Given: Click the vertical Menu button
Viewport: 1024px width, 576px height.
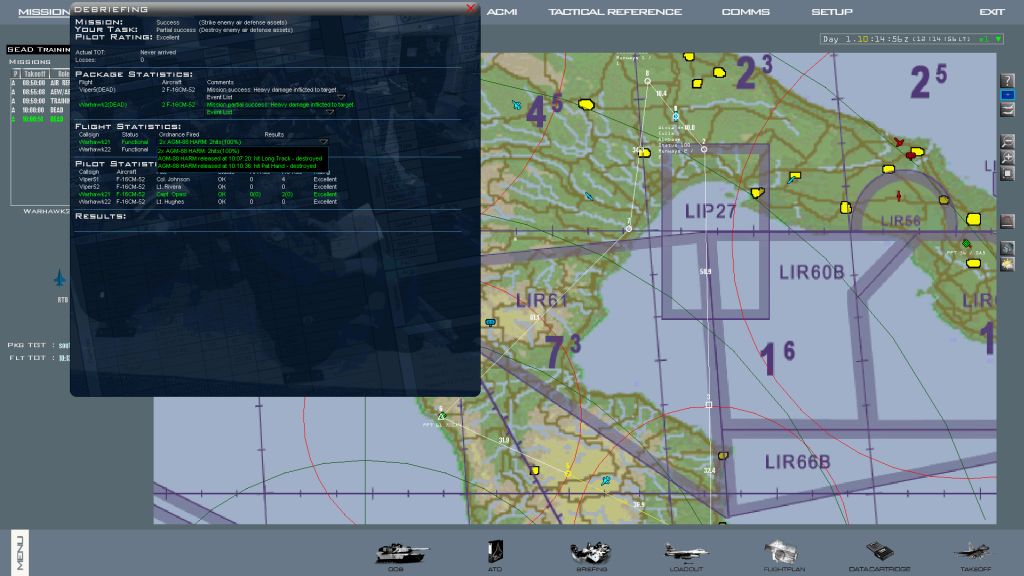Looking at the screenshot, I should [x=20, y=553].
